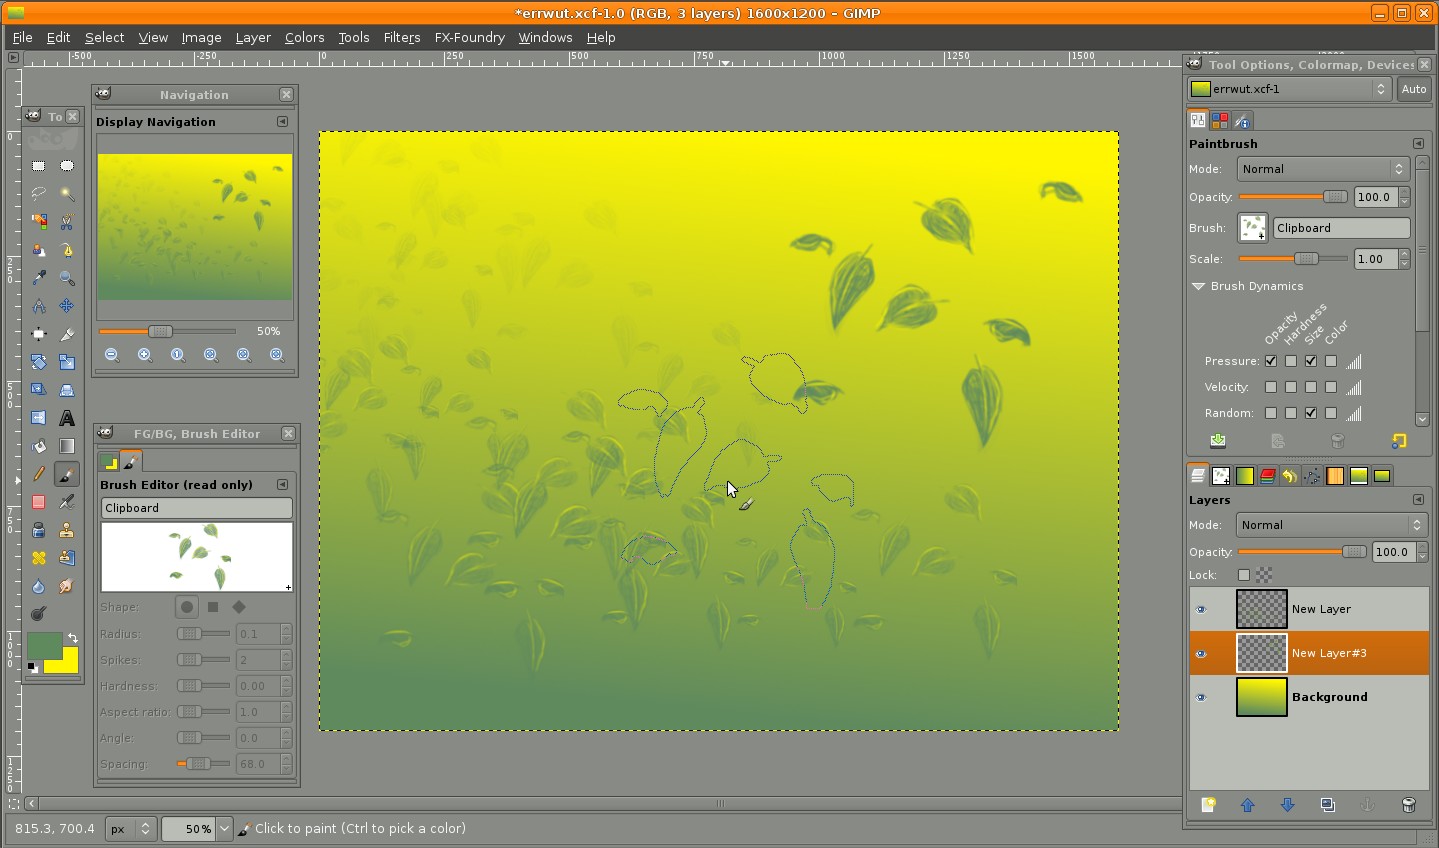This screenshot has height=848, width=1439.
Task: Toggle the Pressure Opacity checkbox
Action: pos(1270,361)
